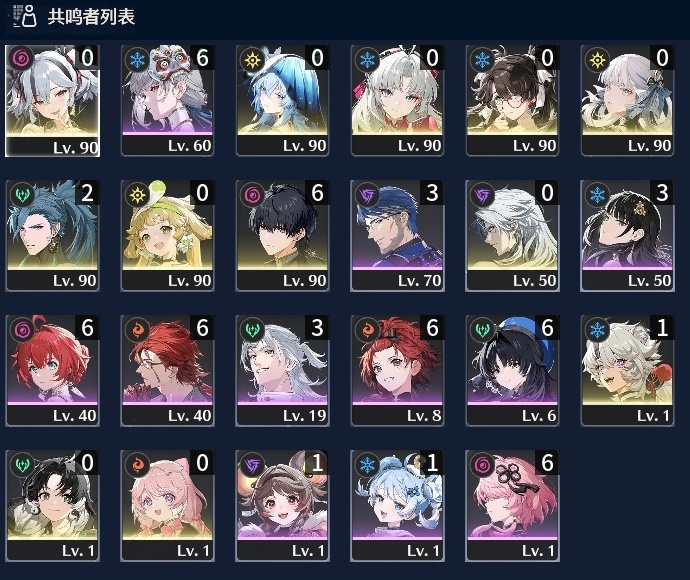
Task: Click Aero icon on the Lv. 19 card
Action: pyautogui.click(x=253, y=329)
